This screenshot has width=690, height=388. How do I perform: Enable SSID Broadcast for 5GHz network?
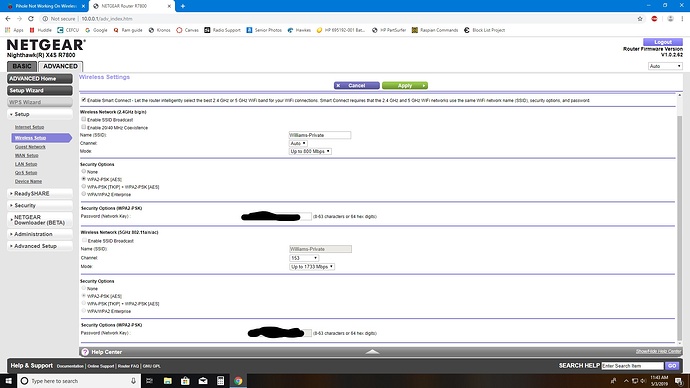[x=84, y=240]
